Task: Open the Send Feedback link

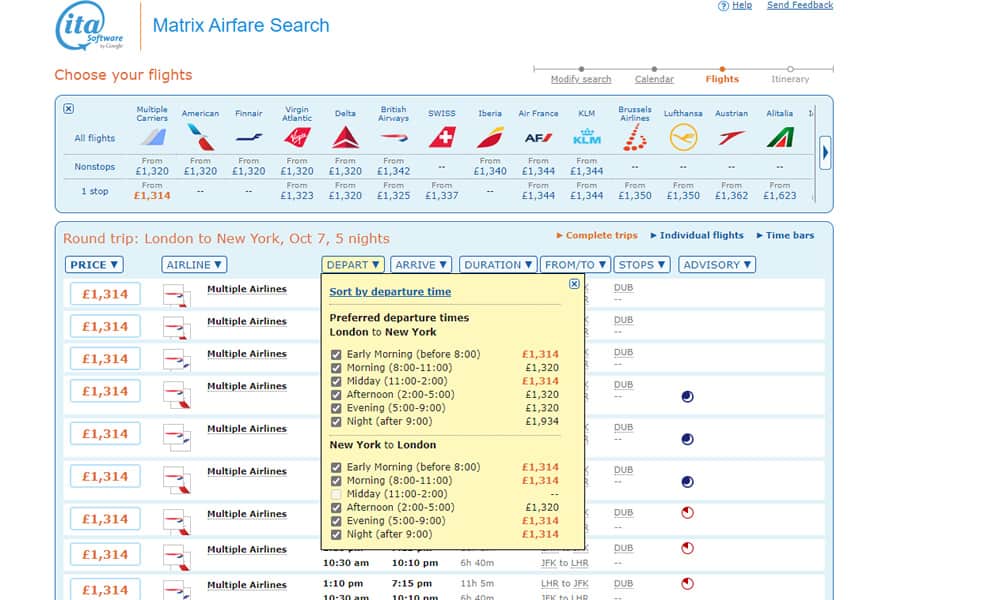Action: pos(800,5)
